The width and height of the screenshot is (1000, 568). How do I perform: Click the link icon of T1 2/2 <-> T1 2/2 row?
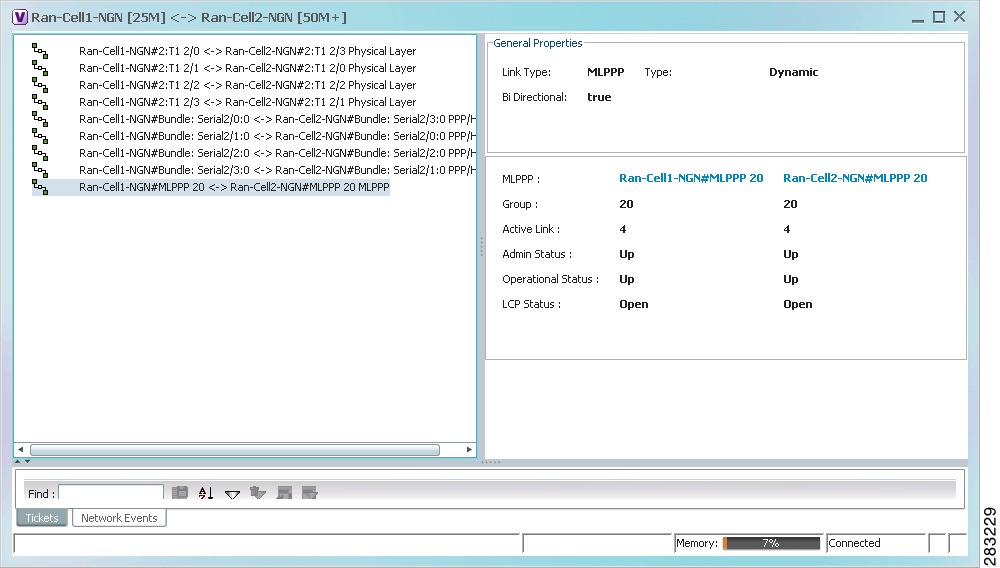[x=40, y=85]
